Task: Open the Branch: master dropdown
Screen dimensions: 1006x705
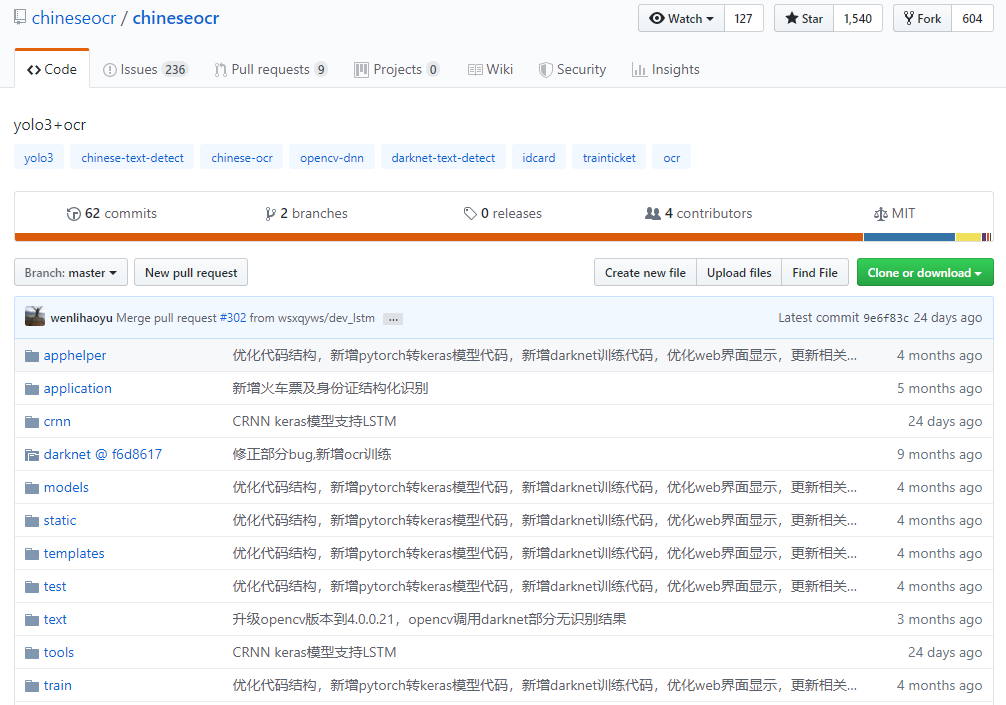Action: pyautogui.click(x=71, y=273)
